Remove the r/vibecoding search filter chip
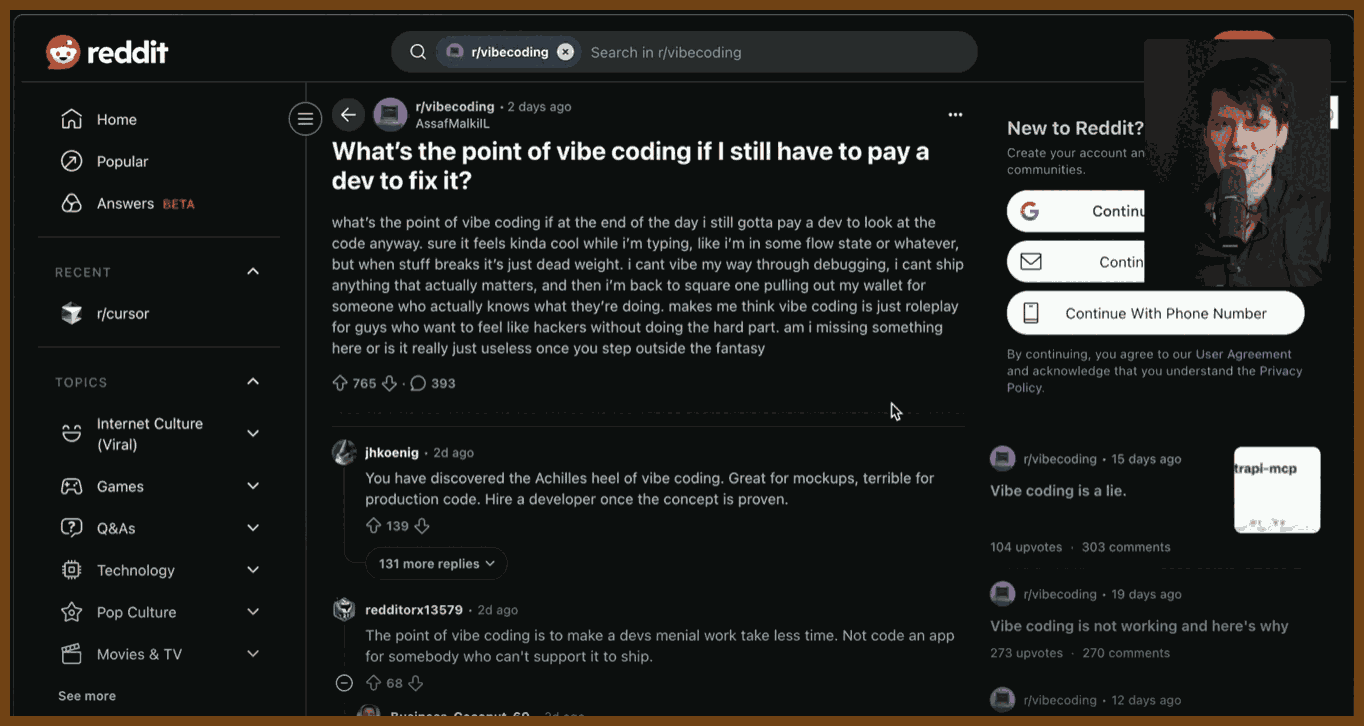The image size is (1364, 726). pos(565,52)
